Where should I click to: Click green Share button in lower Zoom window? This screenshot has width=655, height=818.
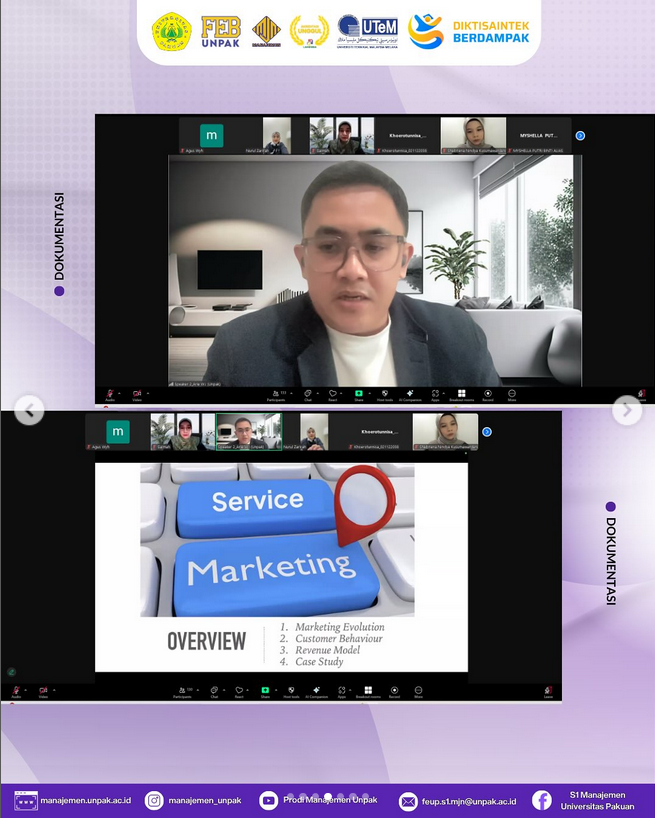coord(265,692)
